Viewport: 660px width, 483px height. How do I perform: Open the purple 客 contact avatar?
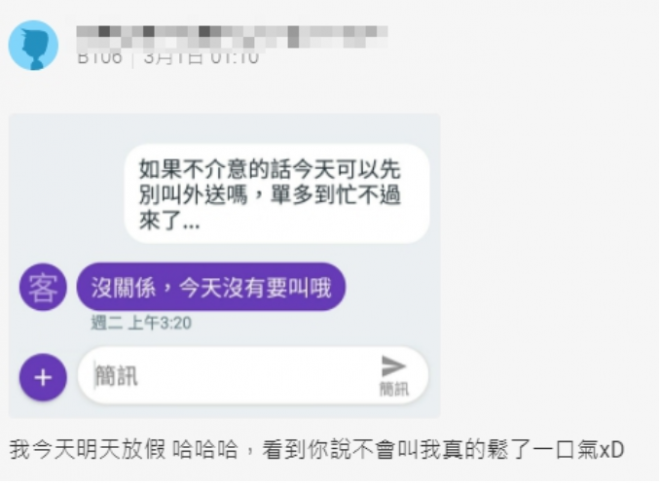[x=43, y=287]
